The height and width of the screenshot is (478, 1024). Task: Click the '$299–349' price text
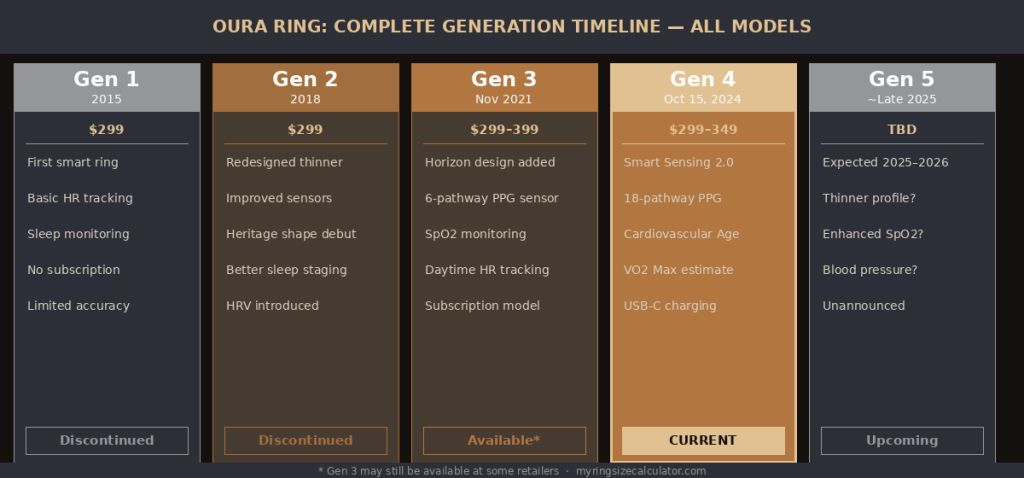pyautogui.click(x=703, y=129)
